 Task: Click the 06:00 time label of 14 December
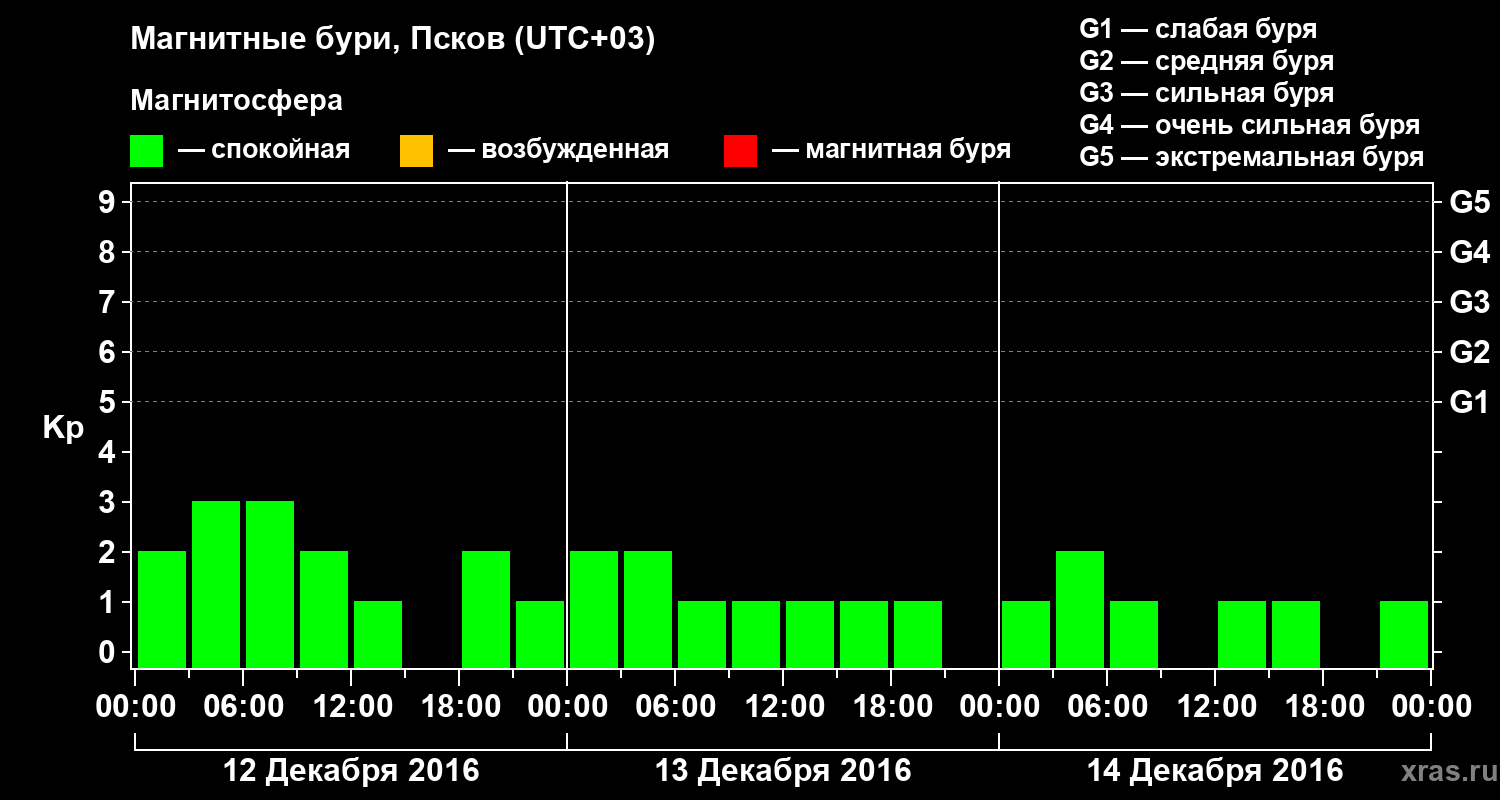pyautogui.click(x=1107, y=707)
